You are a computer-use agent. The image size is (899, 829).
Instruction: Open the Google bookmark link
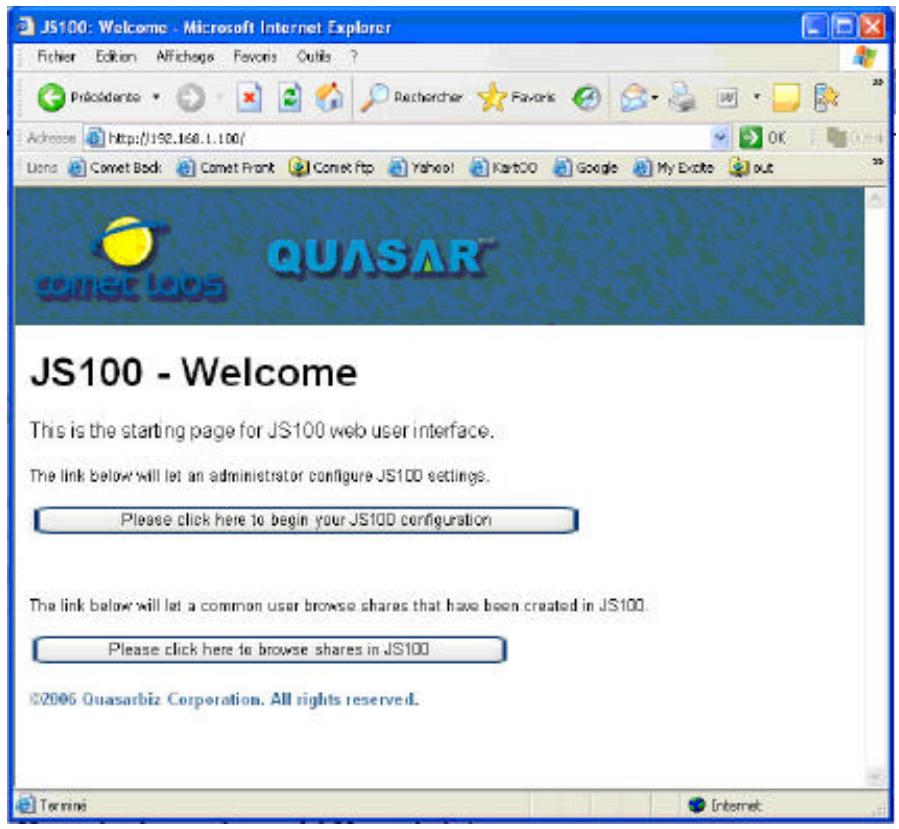(585, 168)
